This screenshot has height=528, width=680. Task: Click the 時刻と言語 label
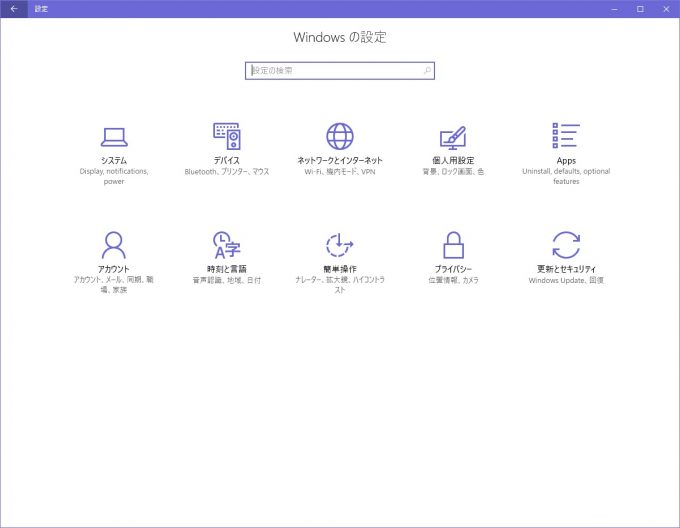pos(227,269)
